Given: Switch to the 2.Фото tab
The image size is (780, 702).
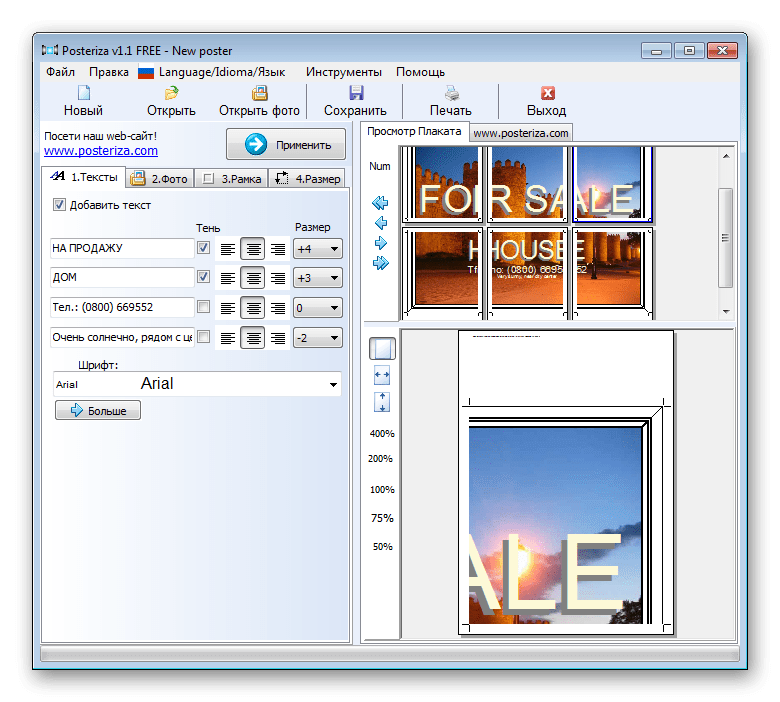Looking at the screenshot, I should tap(159, 179).
